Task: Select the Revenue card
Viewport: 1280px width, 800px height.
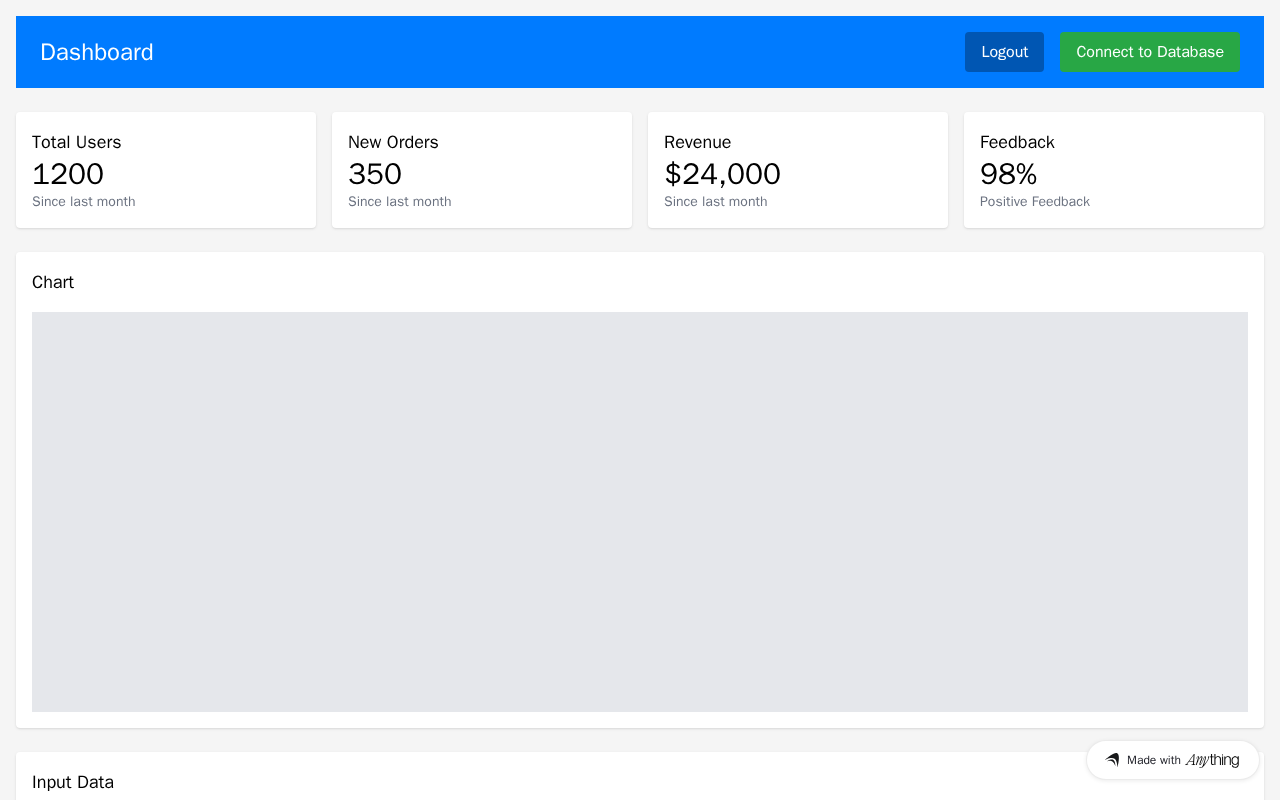Action: pos(798,170)
